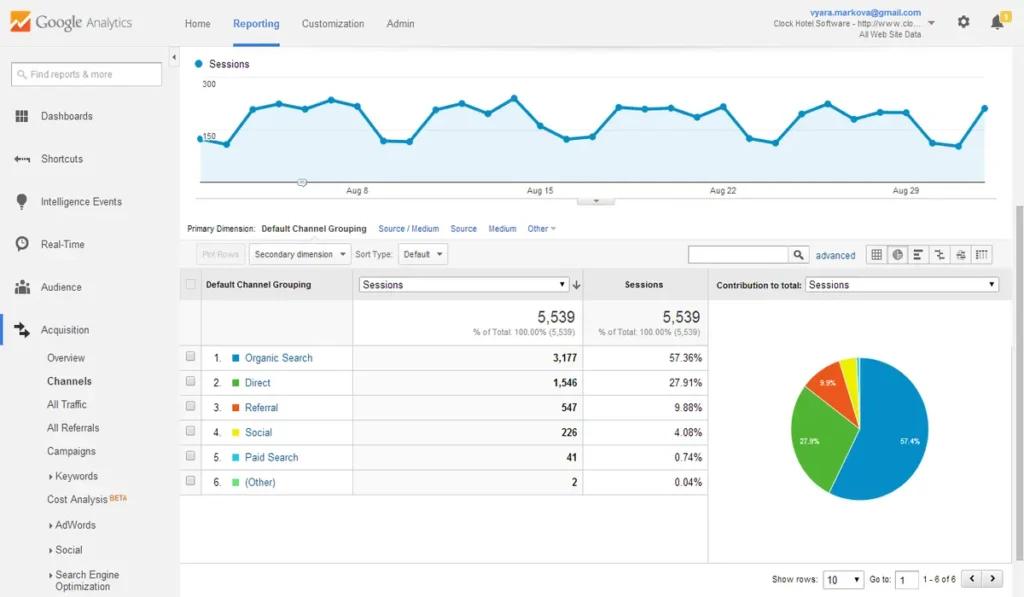
Task: Go to the next page arrow
Action: pos(993,579)
